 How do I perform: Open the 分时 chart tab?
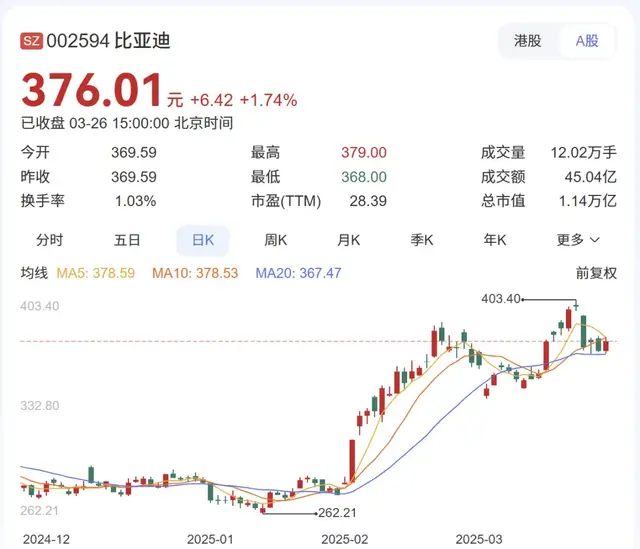tap(50, 240)
